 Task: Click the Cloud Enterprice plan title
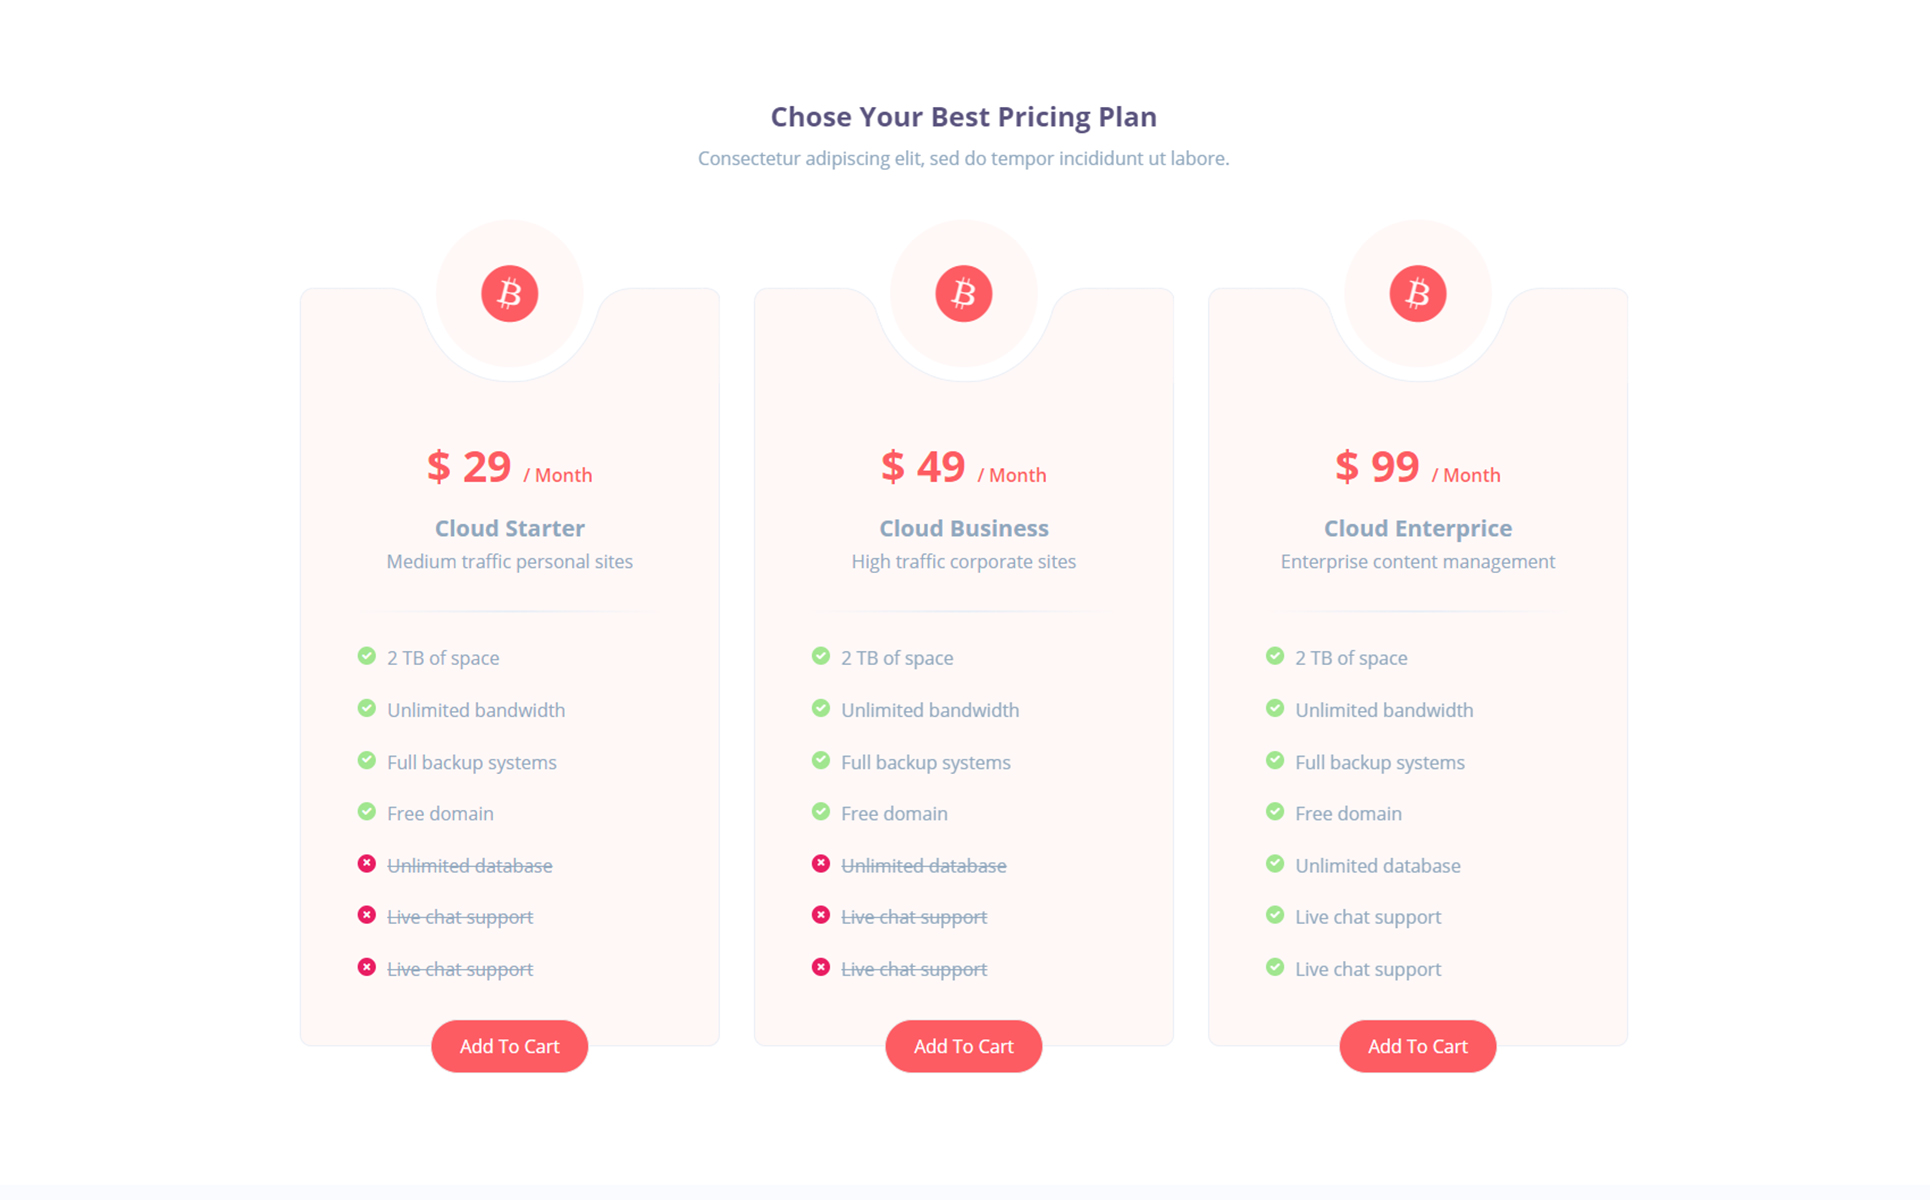tap(1417, 528)
